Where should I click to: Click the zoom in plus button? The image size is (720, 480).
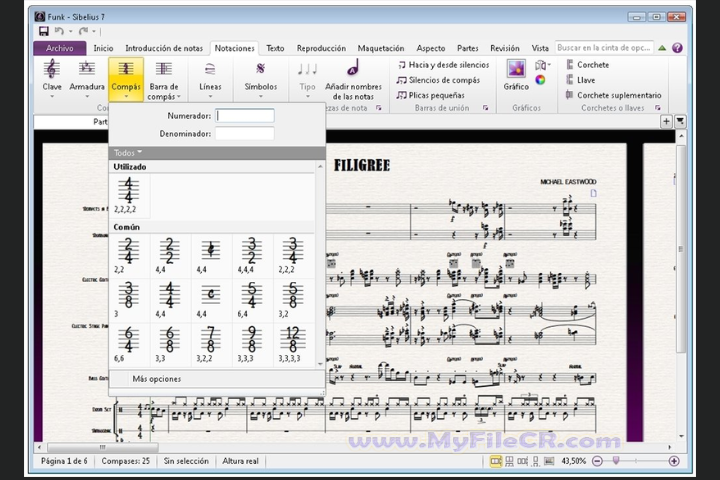point(674,461)
